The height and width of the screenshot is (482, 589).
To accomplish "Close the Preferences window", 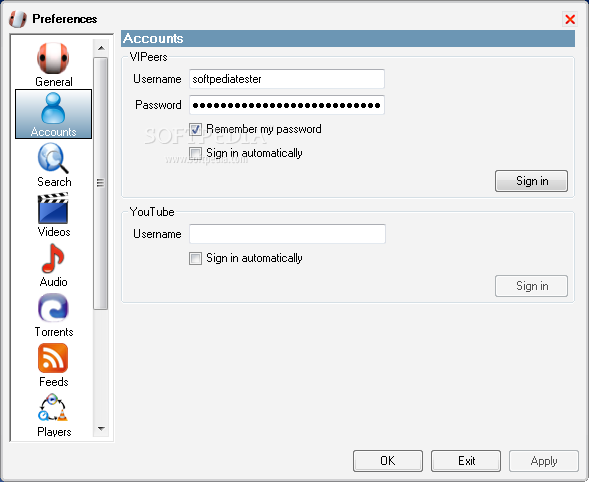I will point(570,19).
